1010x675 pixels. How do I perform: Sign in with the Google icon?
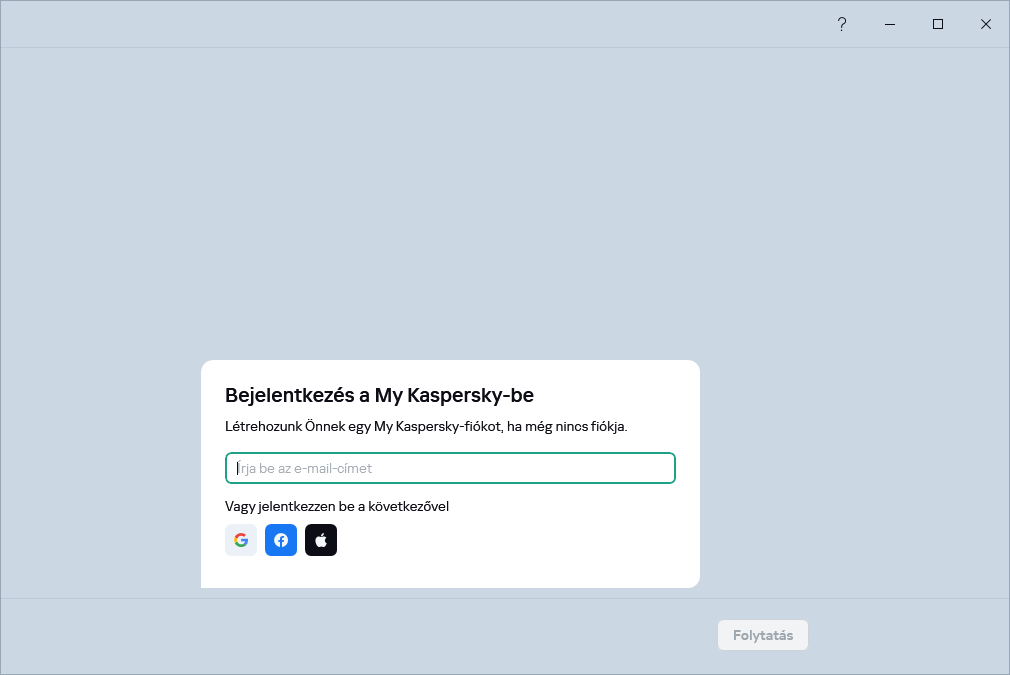pos(241,540)
